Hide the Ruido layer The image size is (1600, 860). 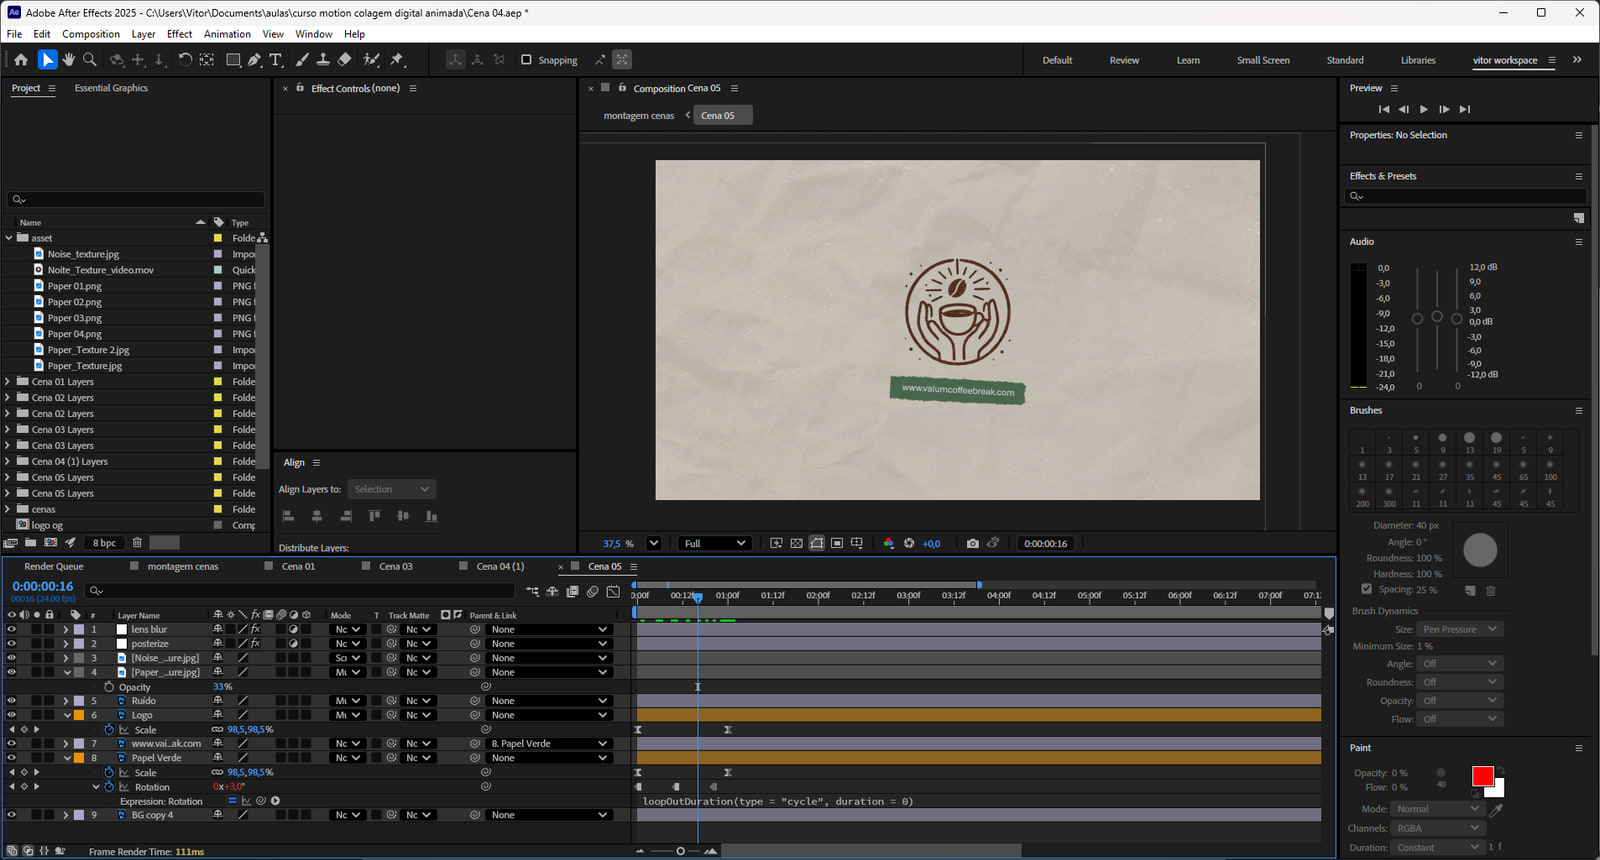point(12,701)
